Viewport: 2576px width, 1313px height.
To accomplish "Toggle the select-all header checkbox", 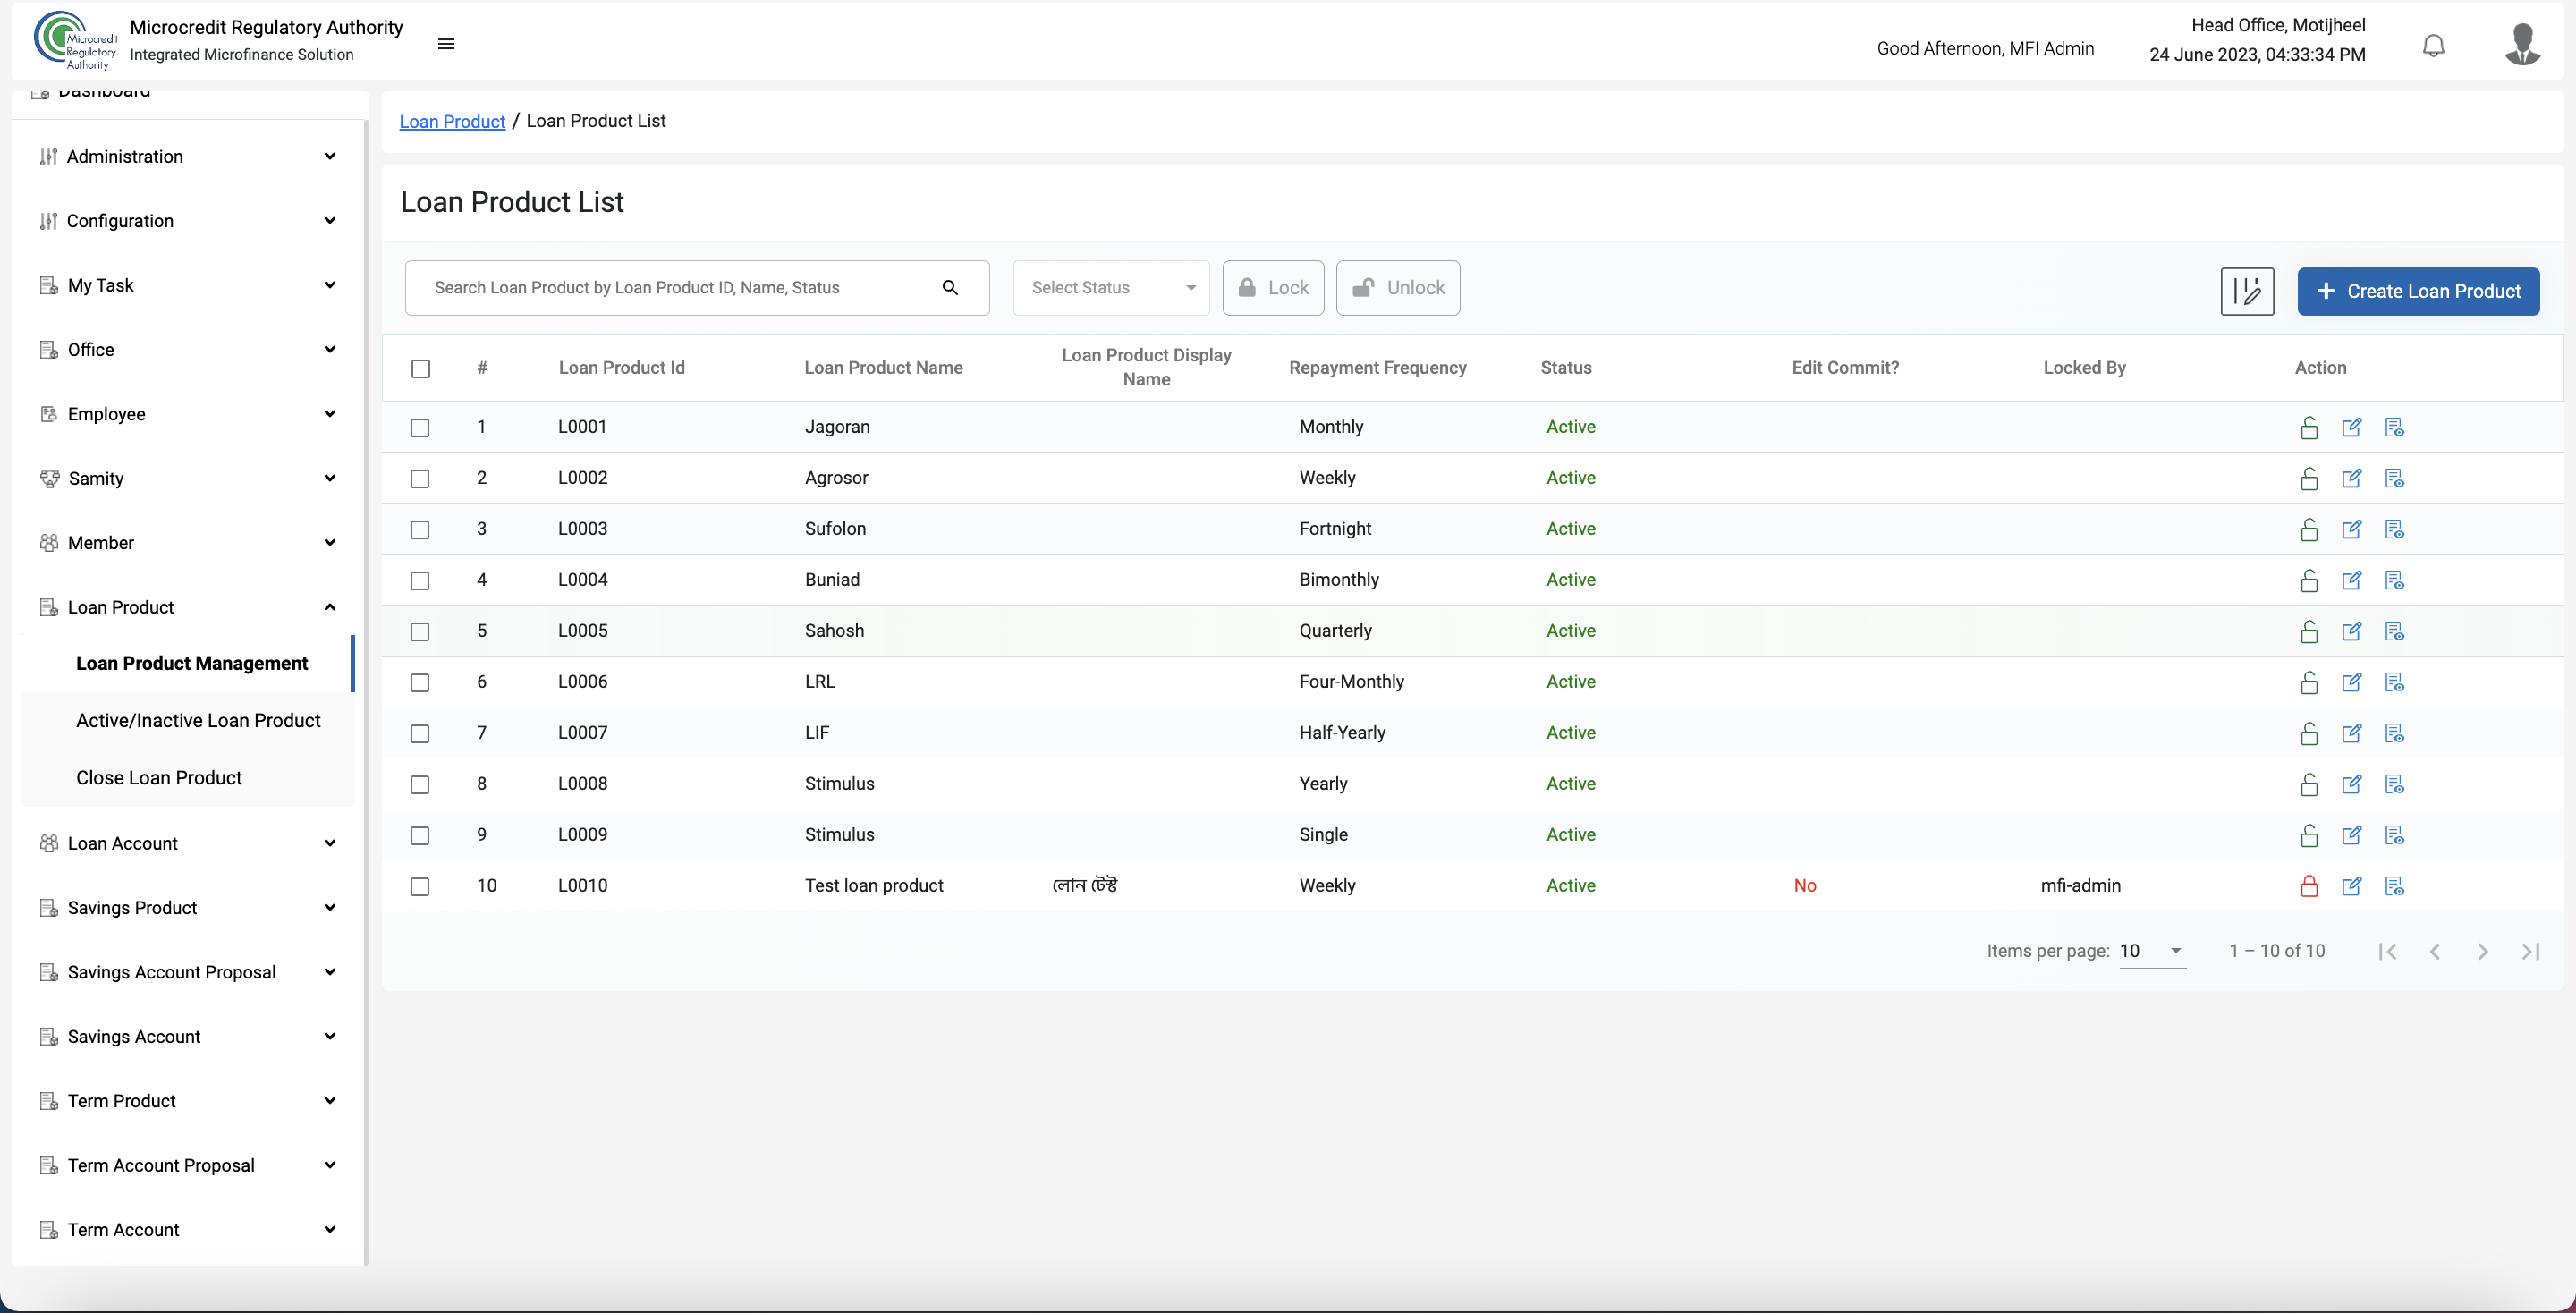I will pyautogui.click(x=421, y=369).
